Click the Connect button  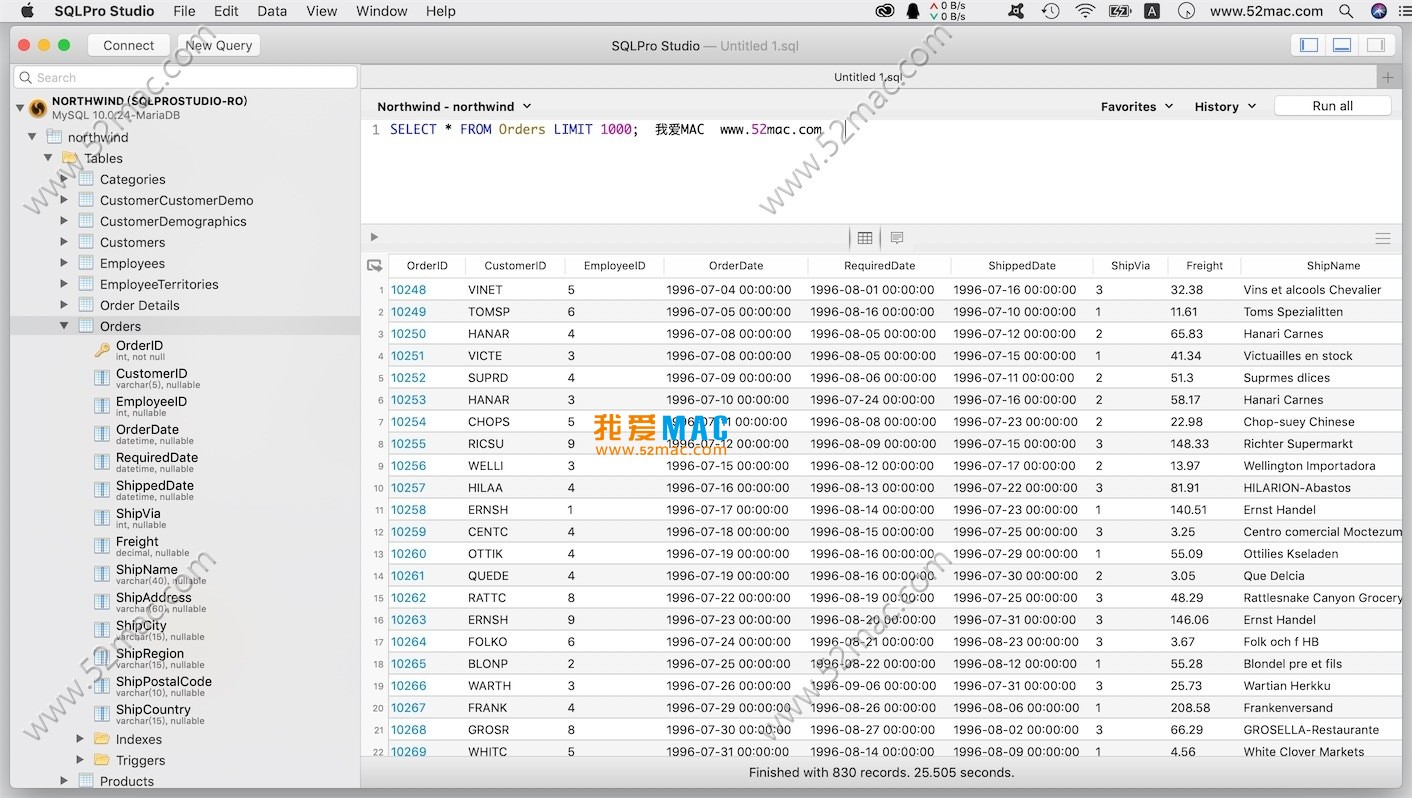129,45
